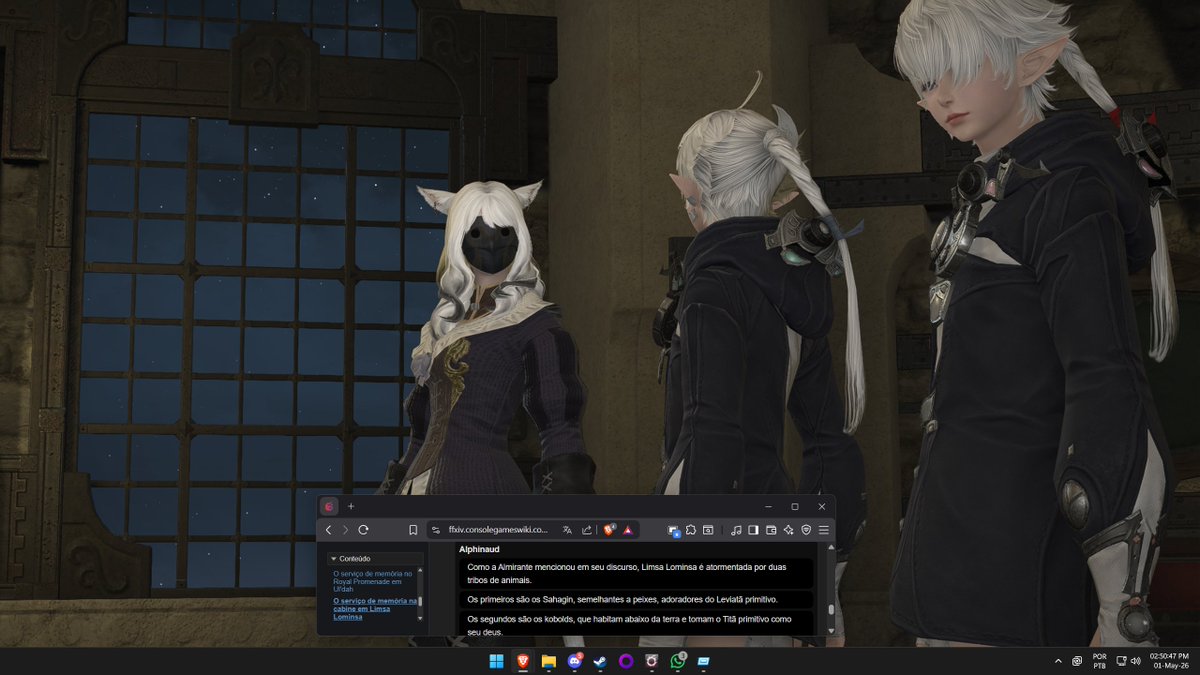Open Discord from the taskbar
Image resolution: width=1200 pixels, height=675 pixels.
tap(574, 661)
